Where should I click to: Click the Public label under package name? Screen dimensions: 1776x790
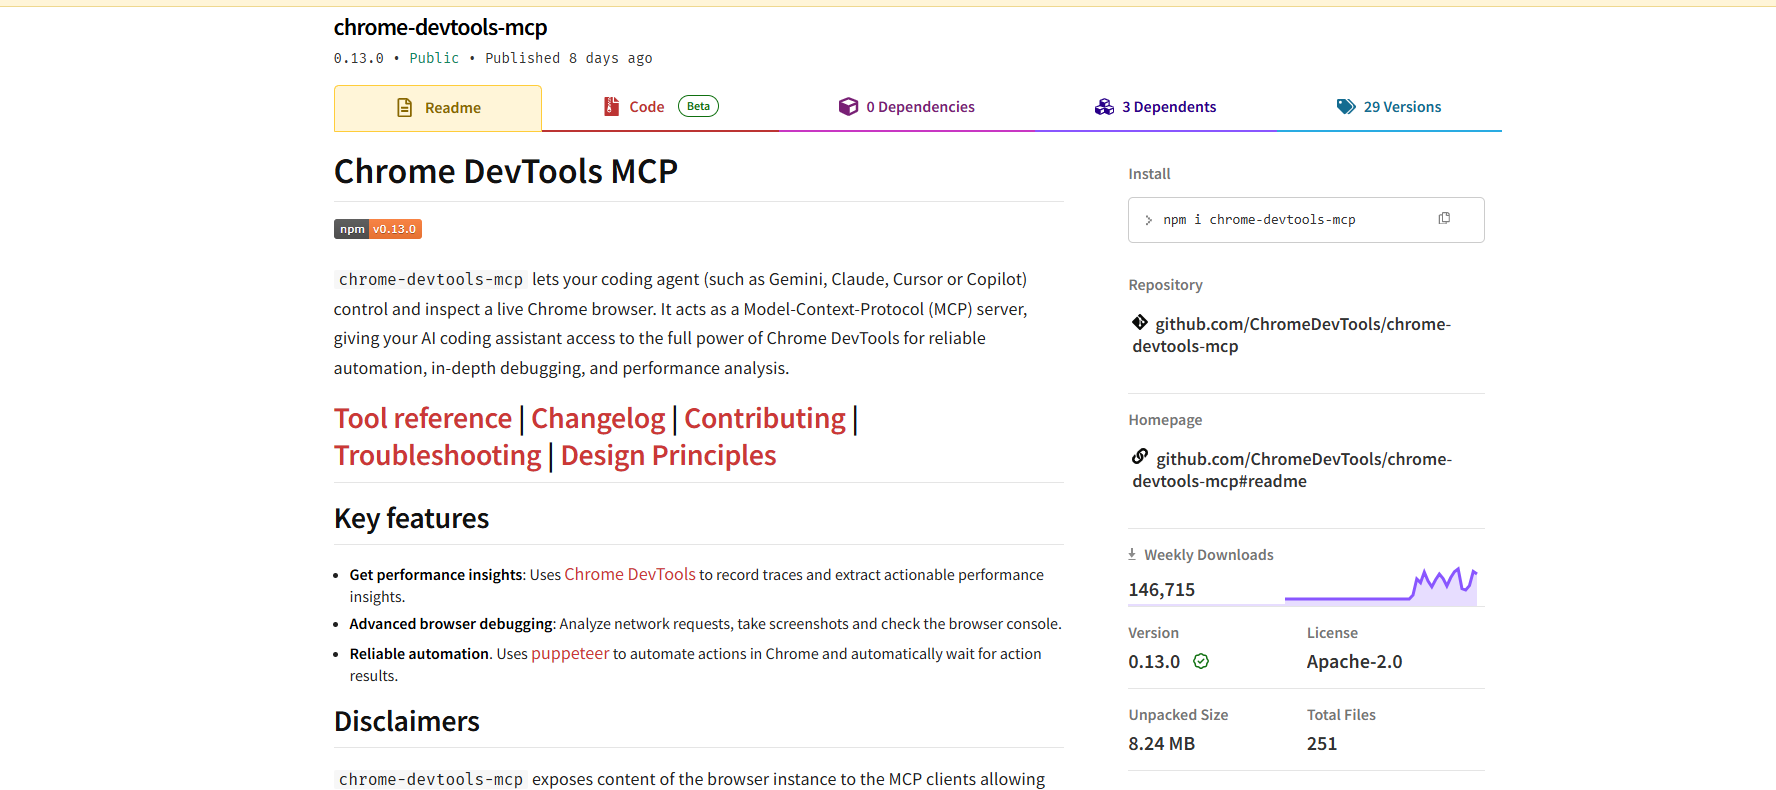pos(434,58)
